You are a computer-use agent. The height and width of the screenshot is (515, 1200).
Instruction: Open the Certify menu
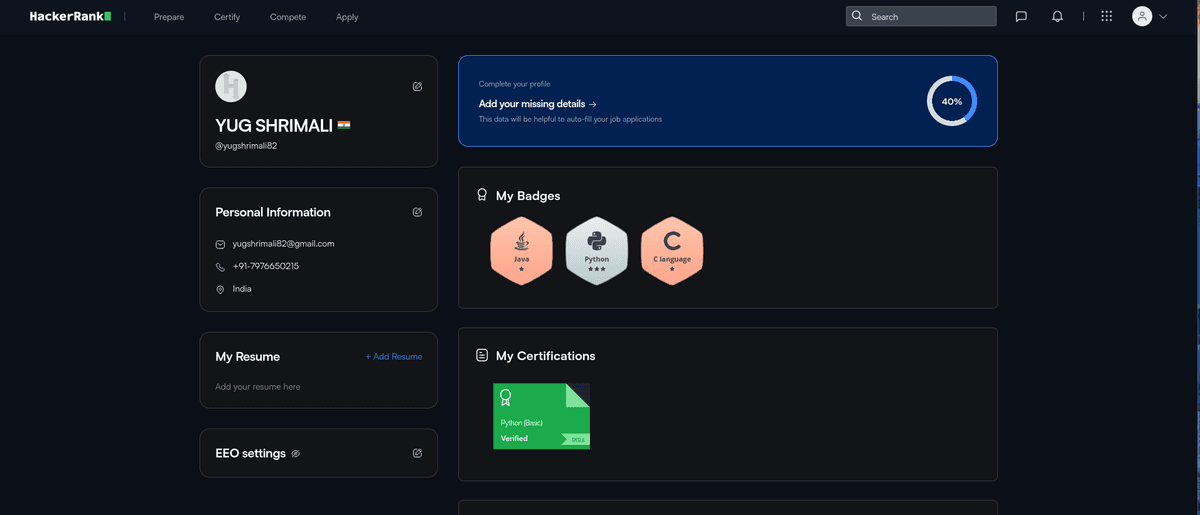coord(227,17)
